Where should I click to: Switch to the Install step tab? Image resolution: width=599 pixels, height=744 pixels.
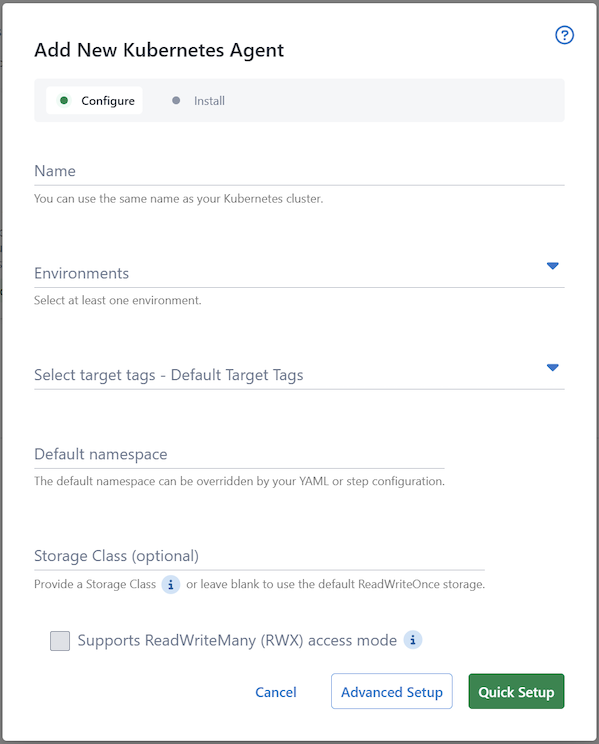[198, 101]
